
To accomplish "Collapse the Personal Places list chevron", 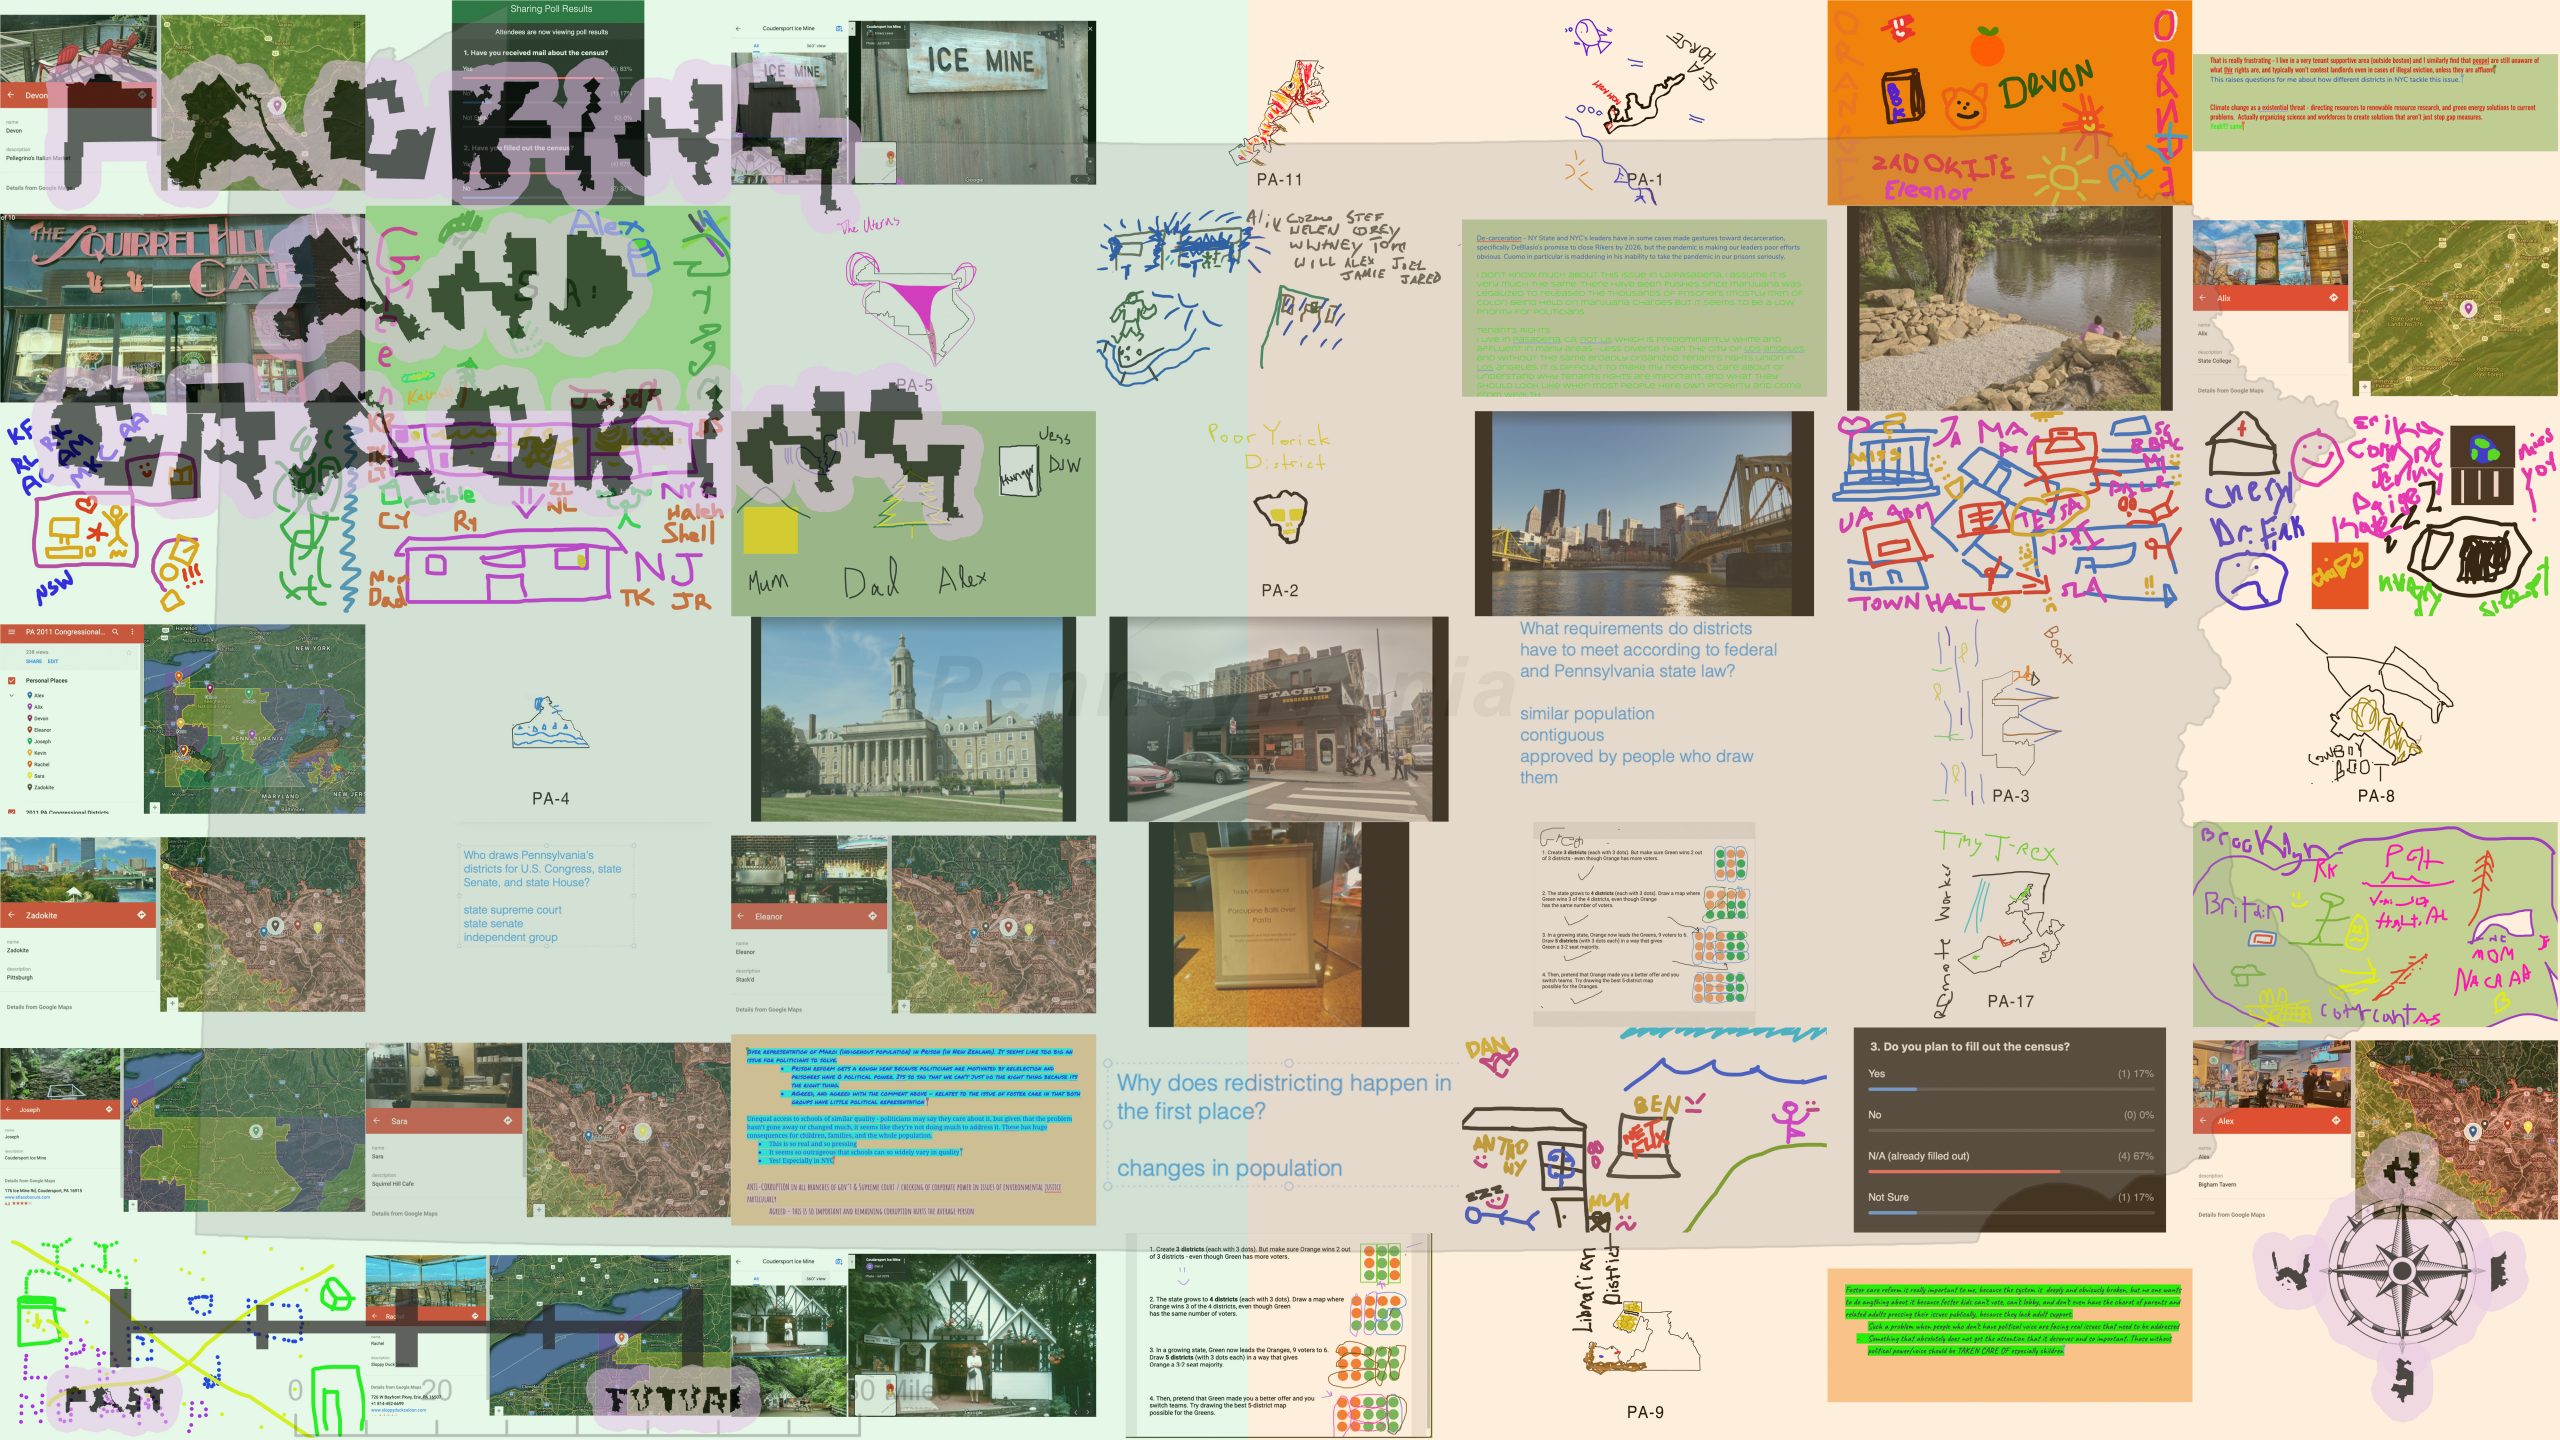I will (x=11, y=695).
